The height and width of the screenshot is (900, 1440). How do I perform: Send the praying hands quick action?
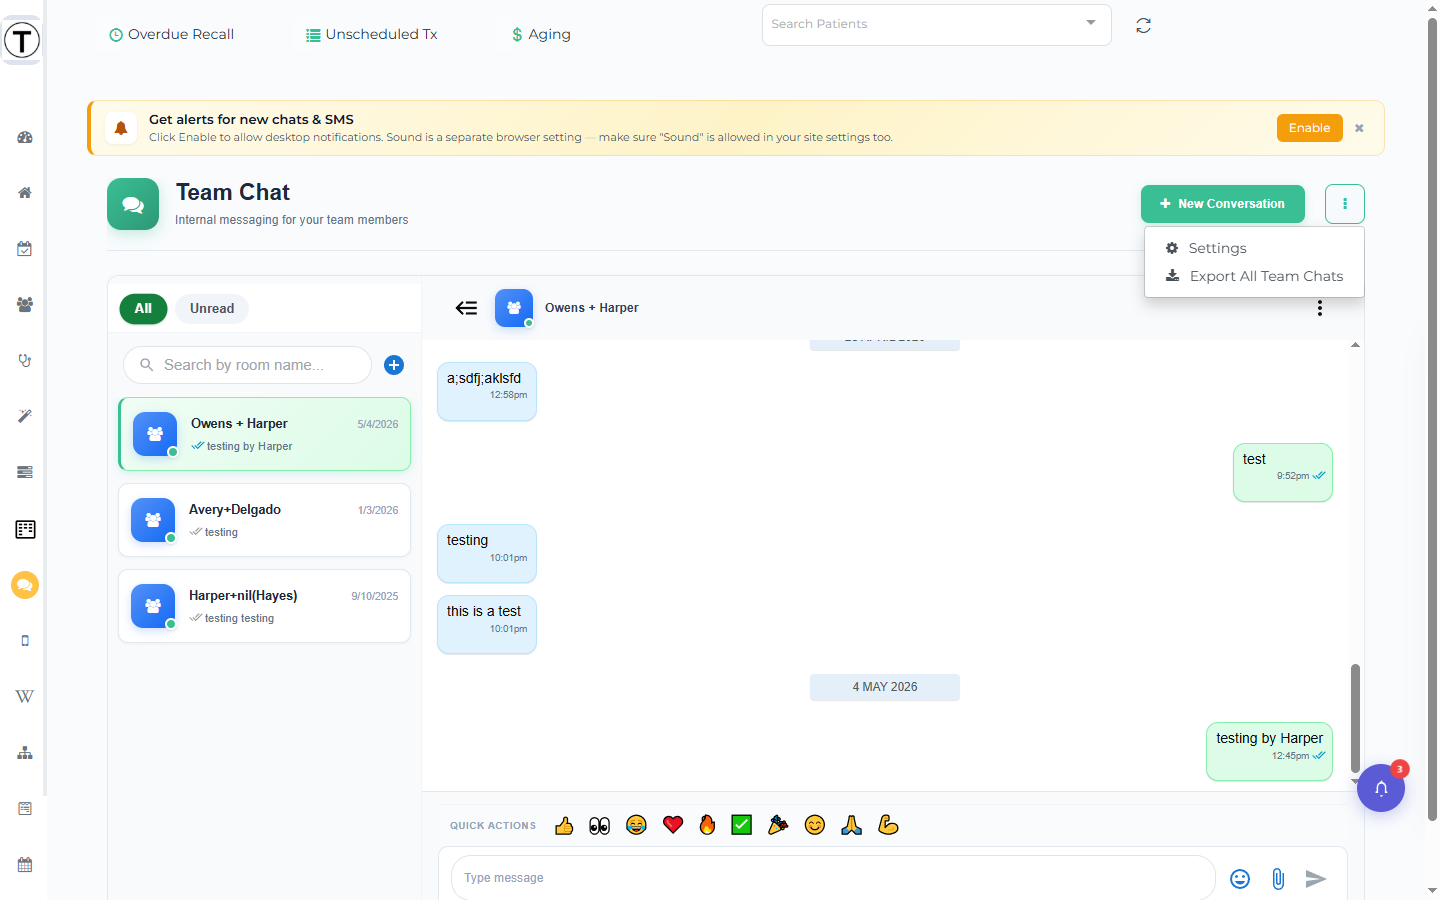coord(852,825)
